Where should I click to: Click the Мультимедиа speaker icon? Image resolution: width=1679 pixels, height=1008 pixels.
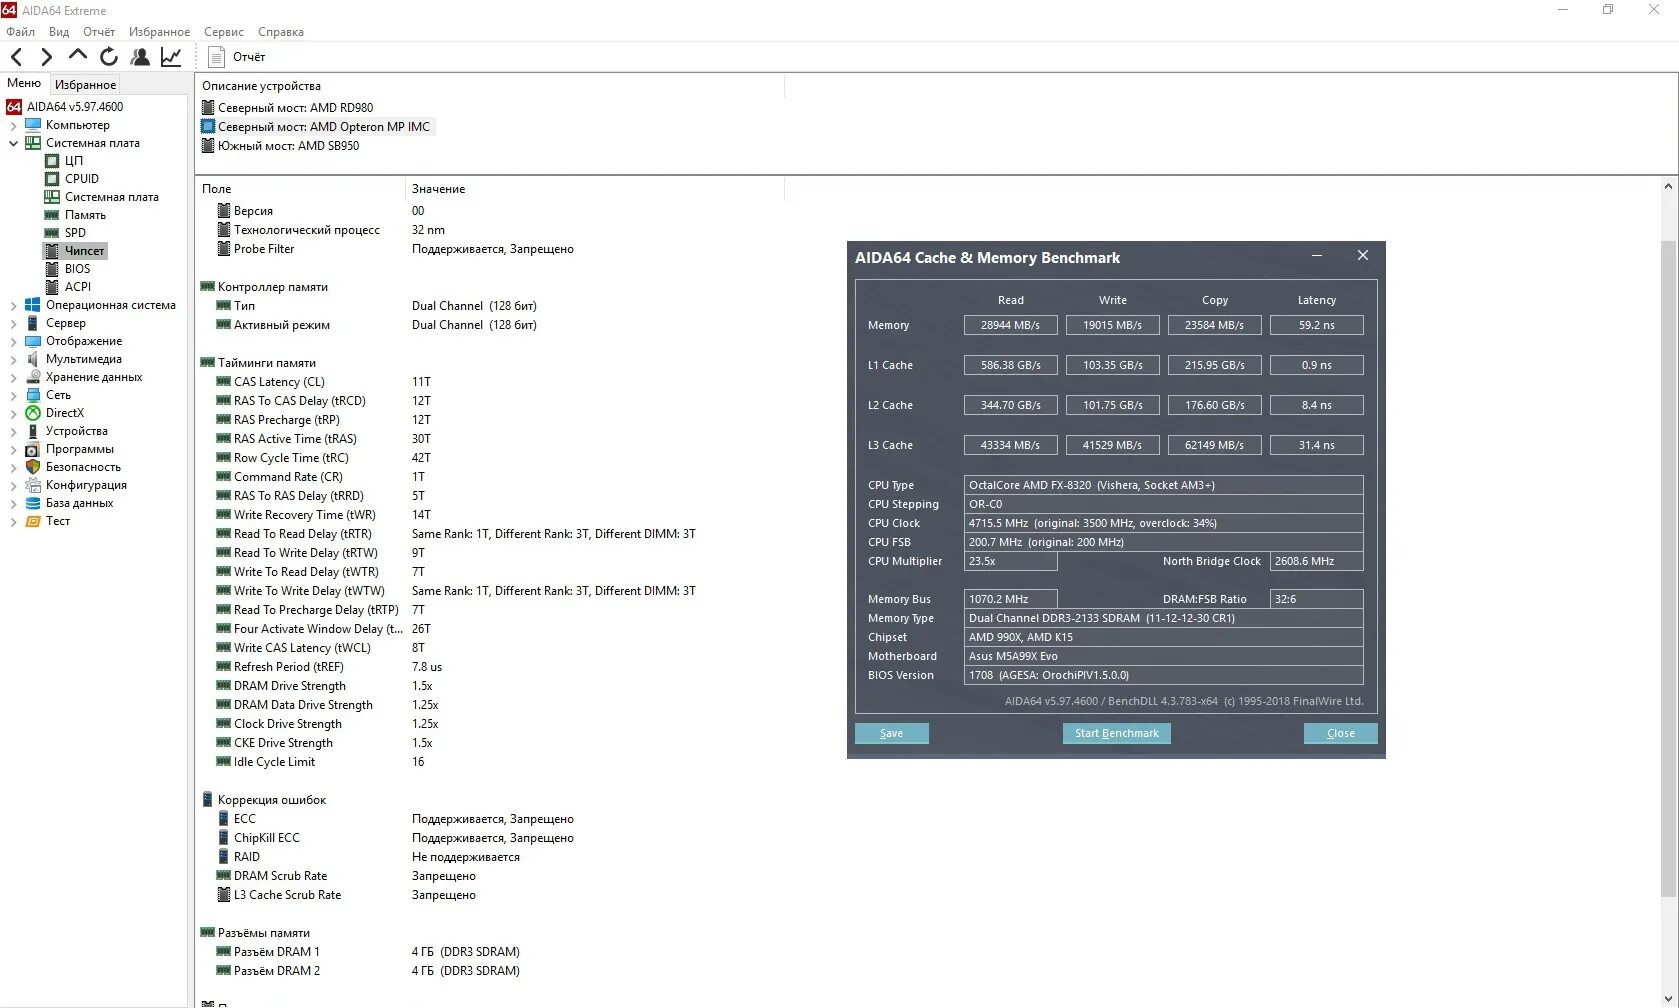point(33,359)
